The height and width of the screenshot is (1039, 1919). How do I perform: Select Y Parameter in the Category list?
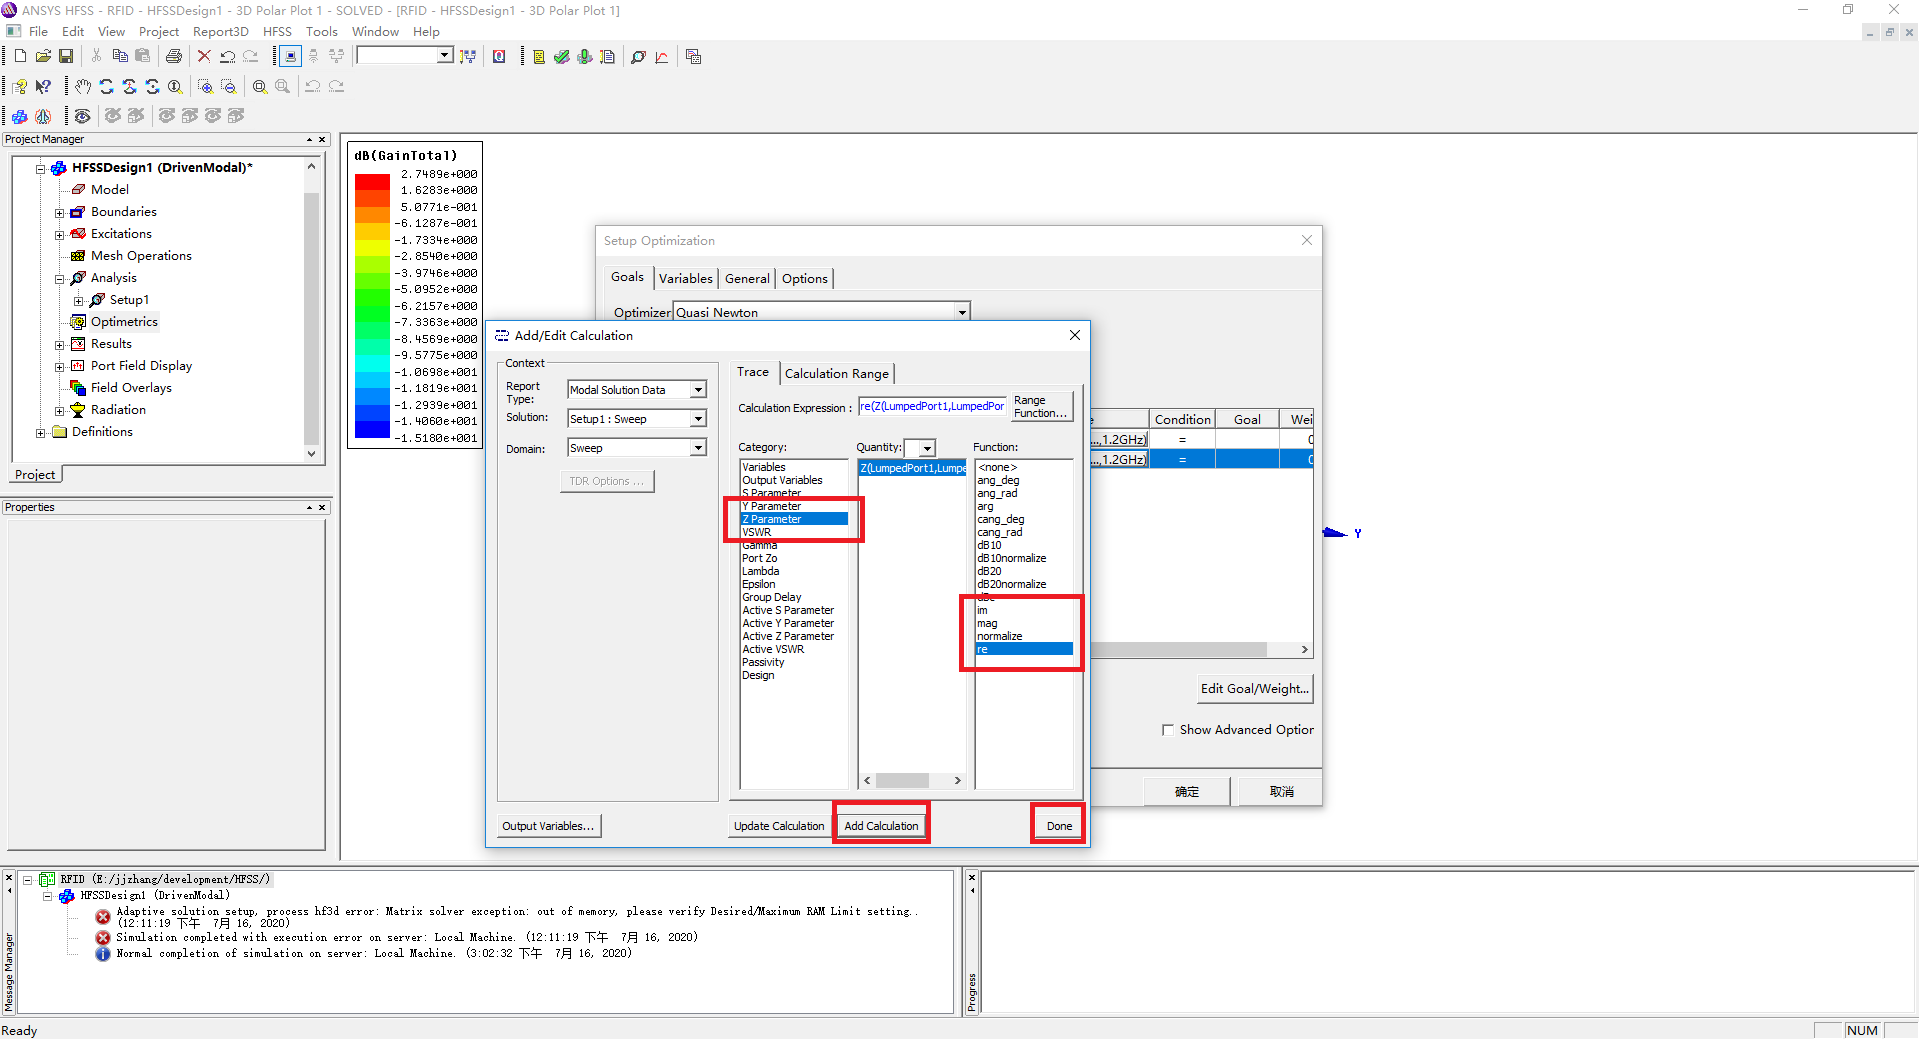[771, 506]
